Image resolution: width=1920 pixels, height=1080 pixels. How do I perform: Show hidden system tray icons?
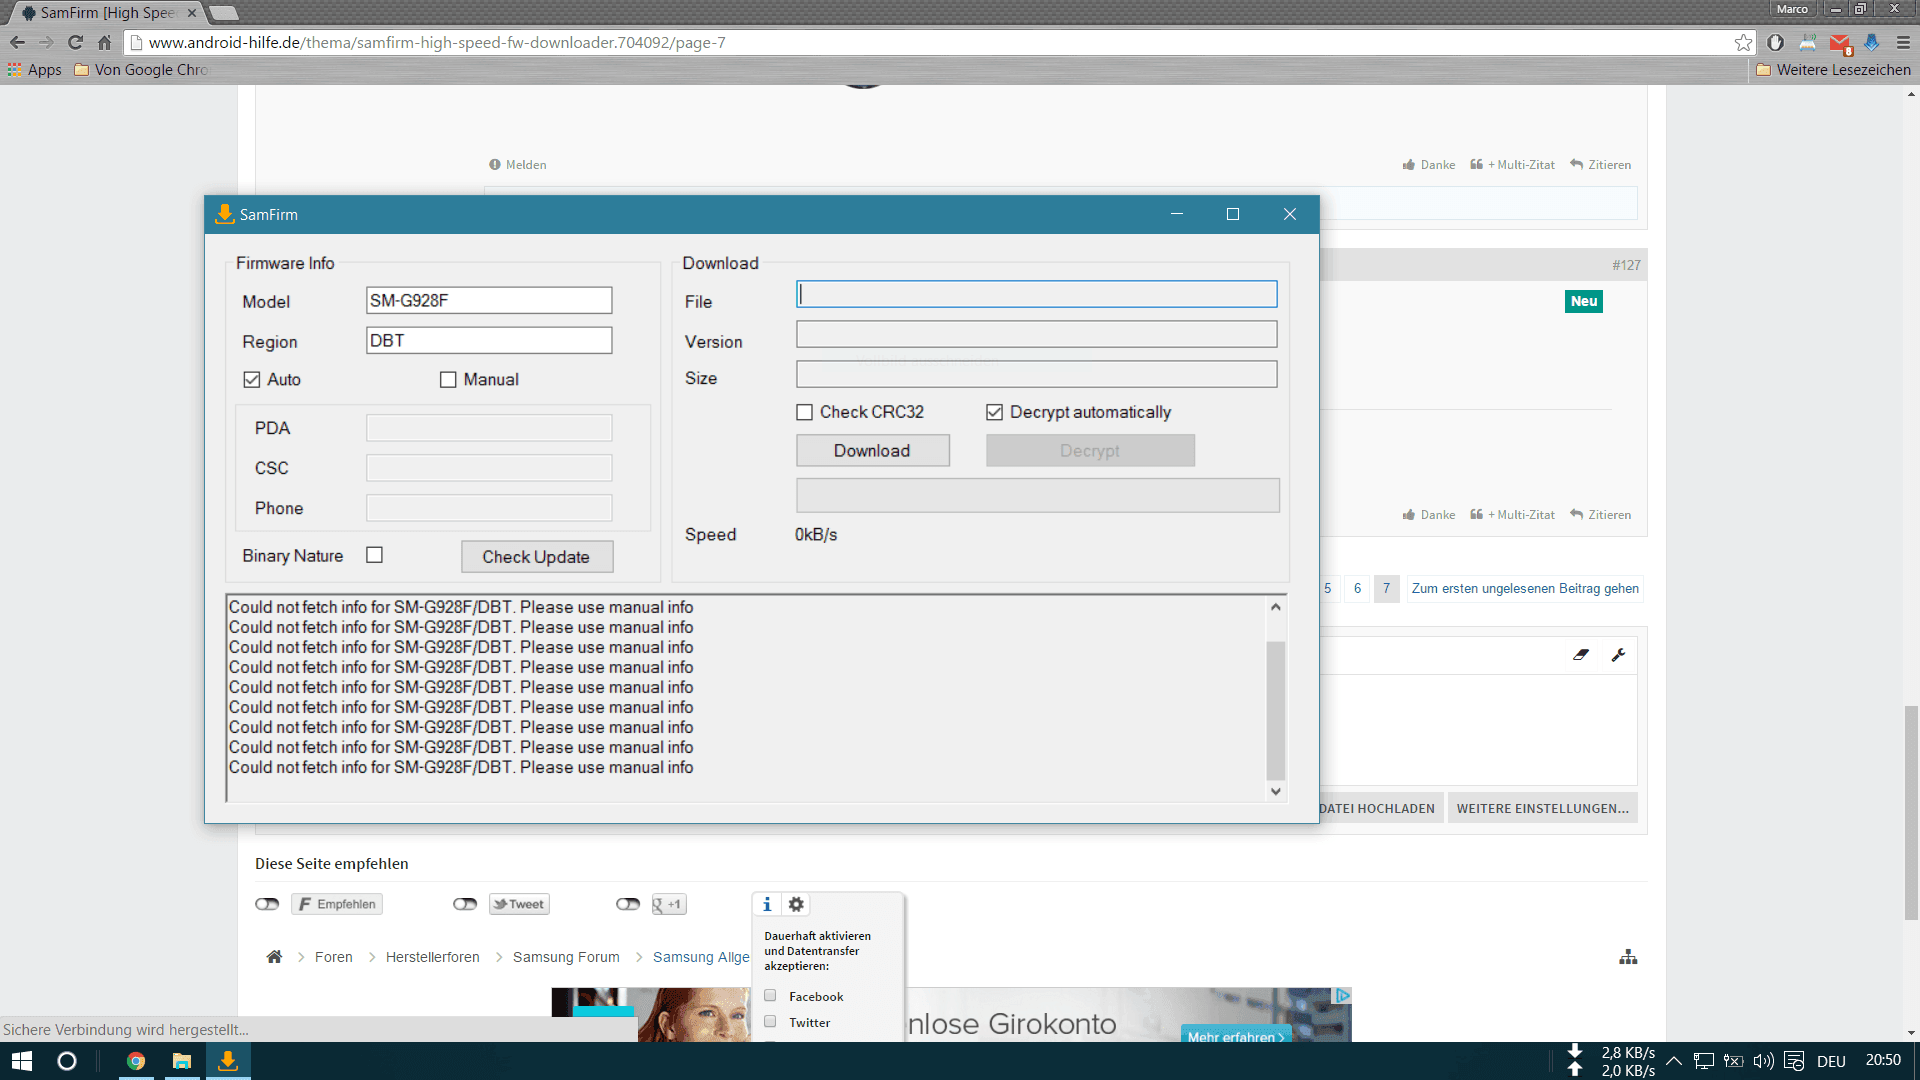click(x=1674, y=1061)
